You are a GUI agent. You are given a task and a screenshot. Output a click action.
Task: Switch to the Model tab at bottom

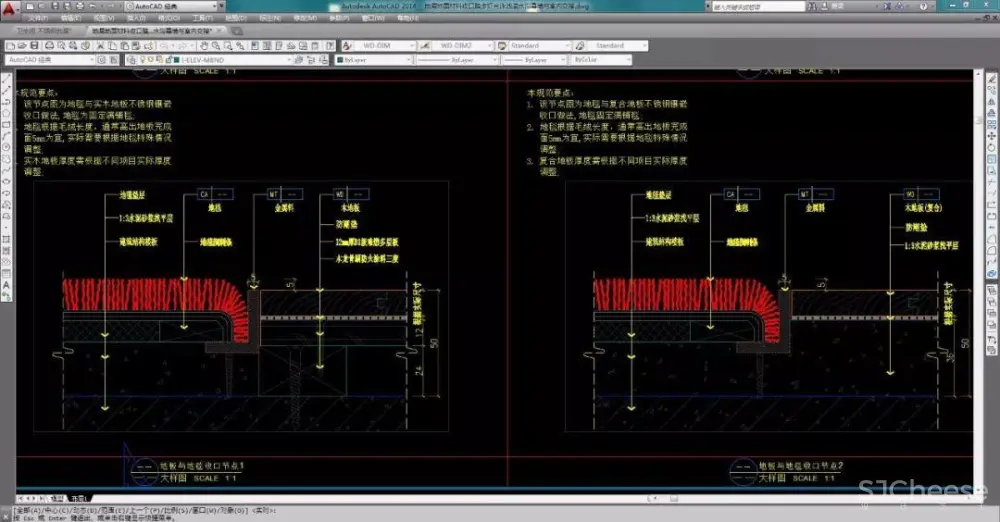[57, 497]
